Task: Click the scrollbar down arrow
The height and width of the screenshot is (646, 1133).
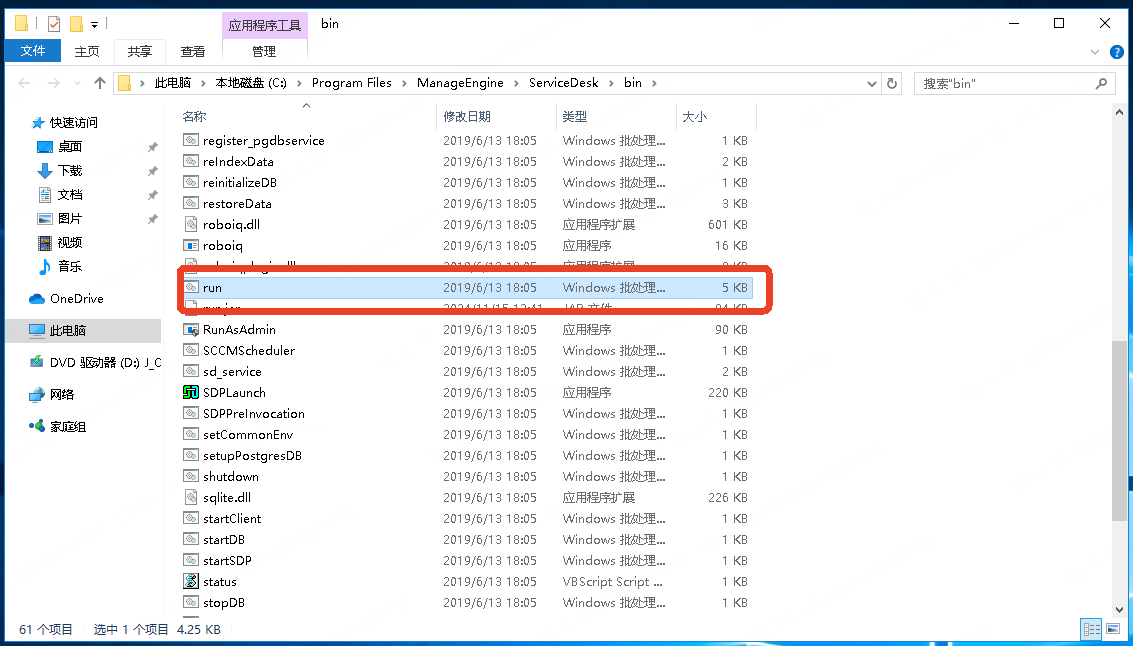Action: (1119, 609)
